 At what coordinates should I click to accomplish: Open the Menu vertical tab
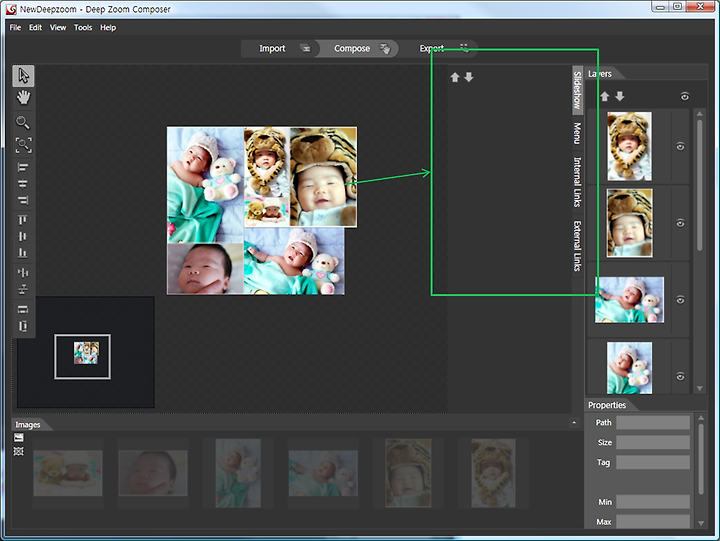click(x=577, y=133)
